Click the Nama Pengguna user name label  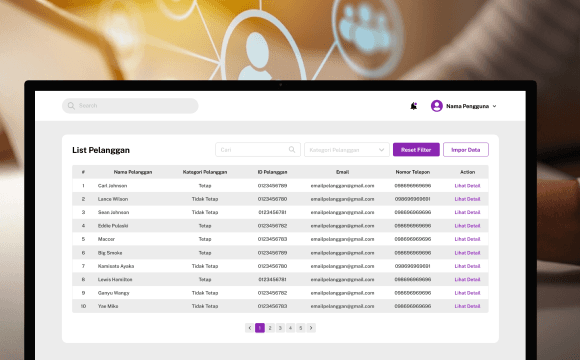[468, 106]
